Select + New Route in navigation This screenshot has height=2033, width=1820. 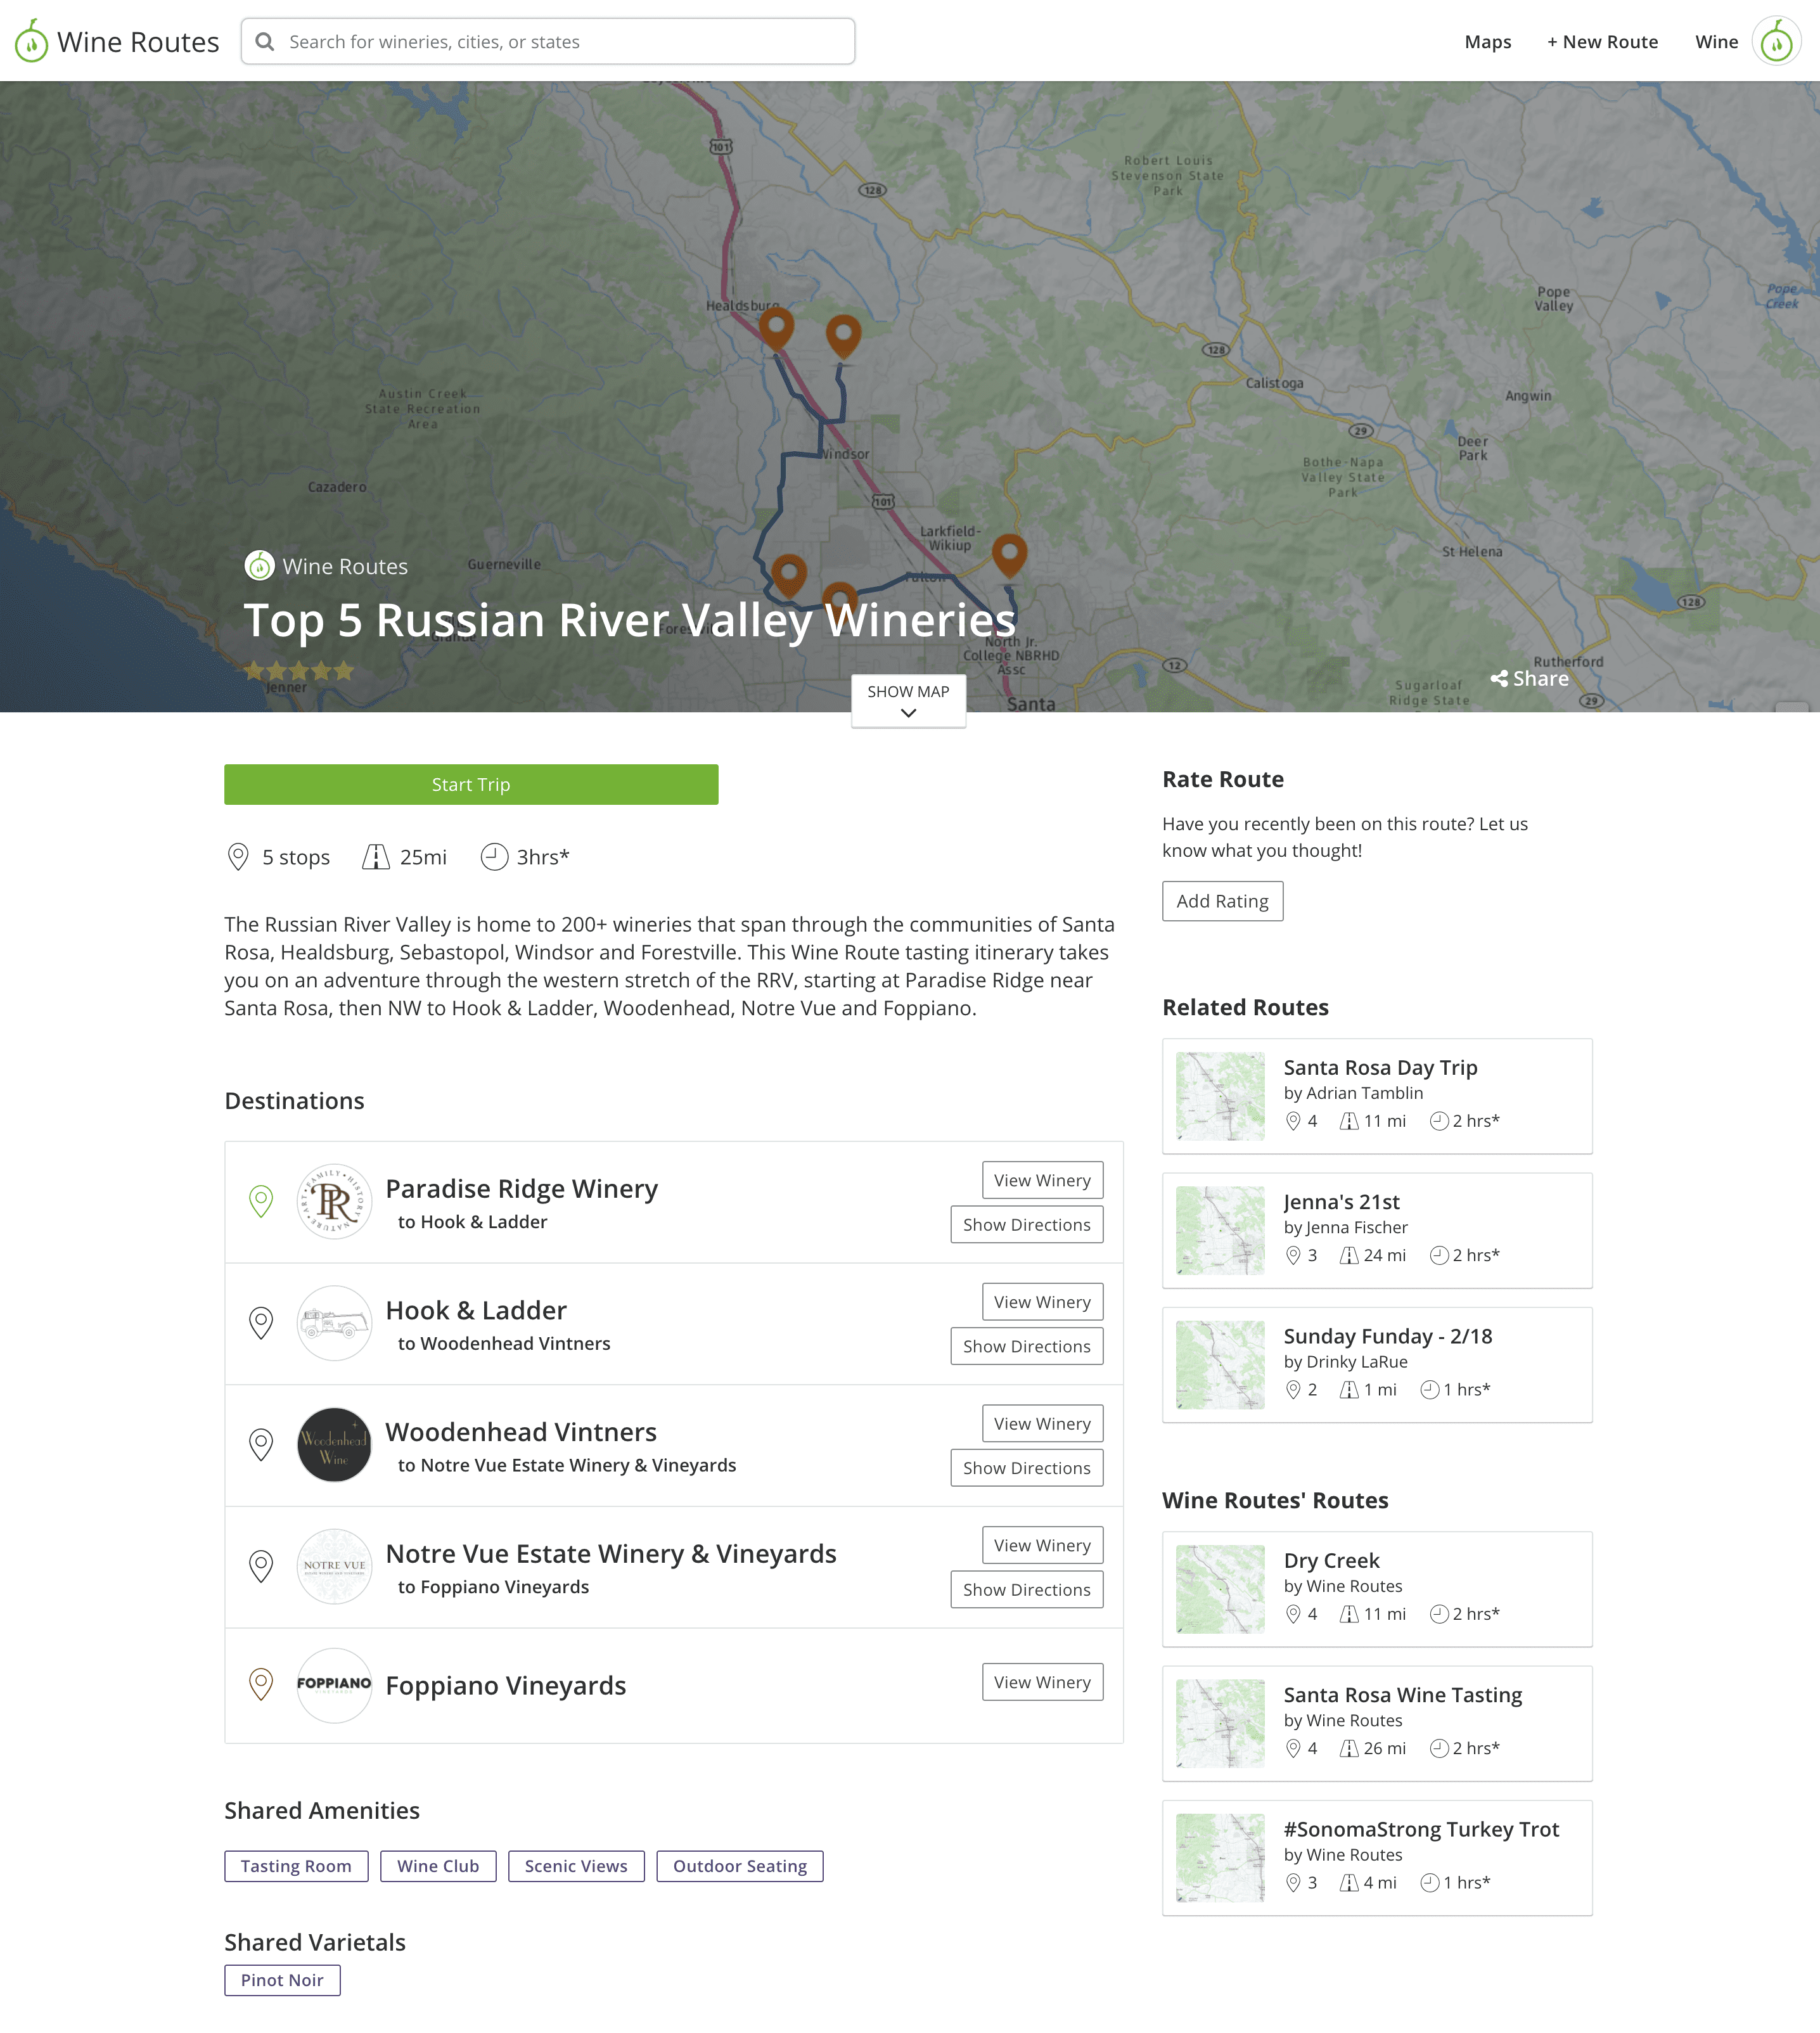click(x=1602, y=42)
